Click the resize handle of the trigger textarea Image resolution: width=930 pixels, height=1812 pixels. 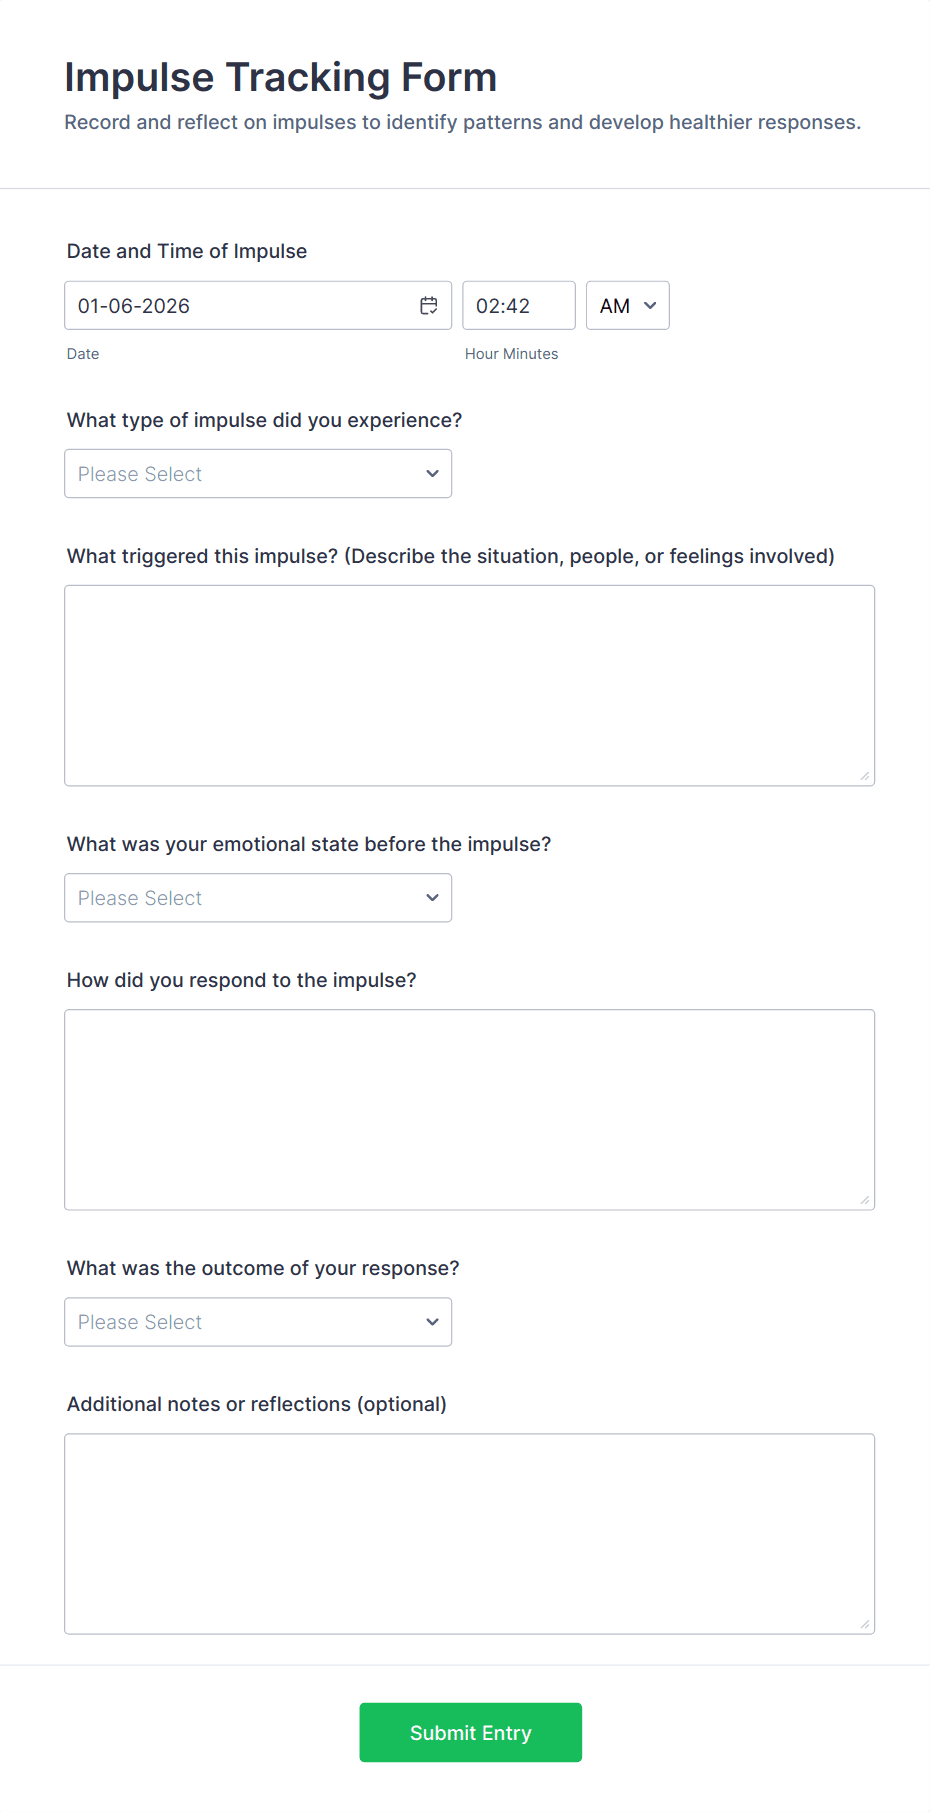[865, 774]
